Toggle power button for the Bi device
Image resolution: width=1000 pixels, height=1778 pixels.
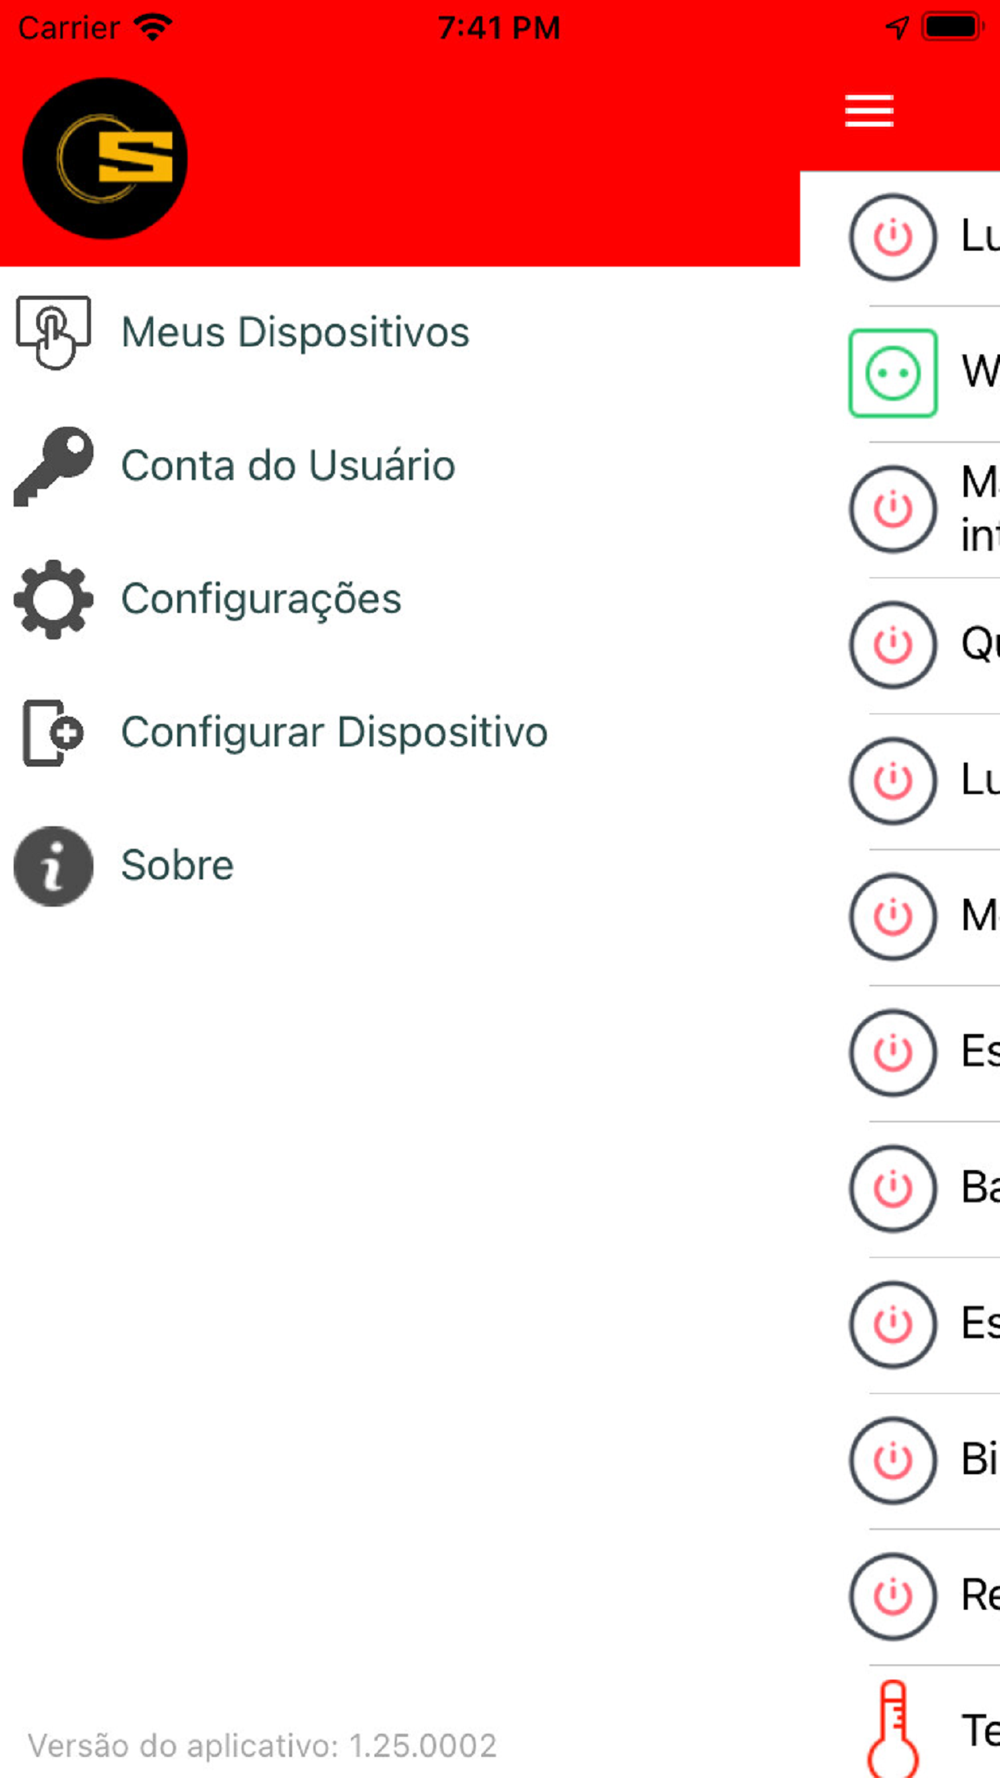point(892,1460)
